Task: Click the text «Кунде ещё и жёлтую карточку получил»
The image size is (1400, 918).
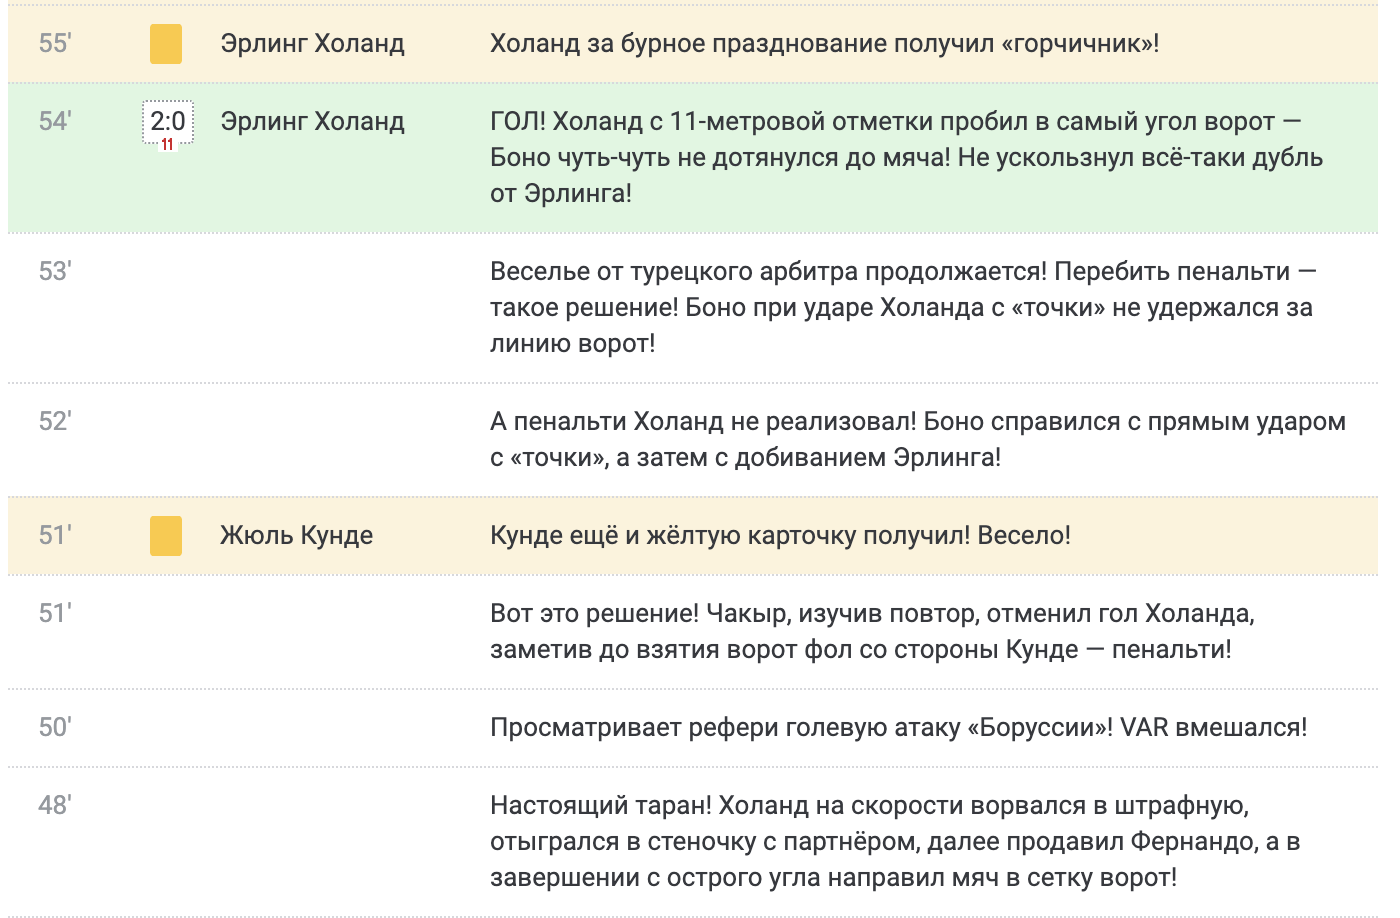Action: point(780,536)
